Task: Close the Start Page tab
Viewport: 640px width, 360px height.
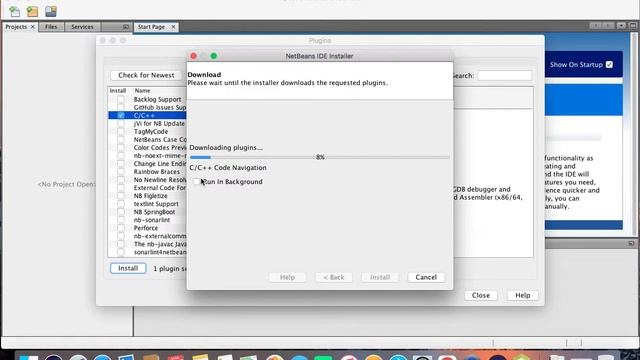Action: (x=173, y=27)
